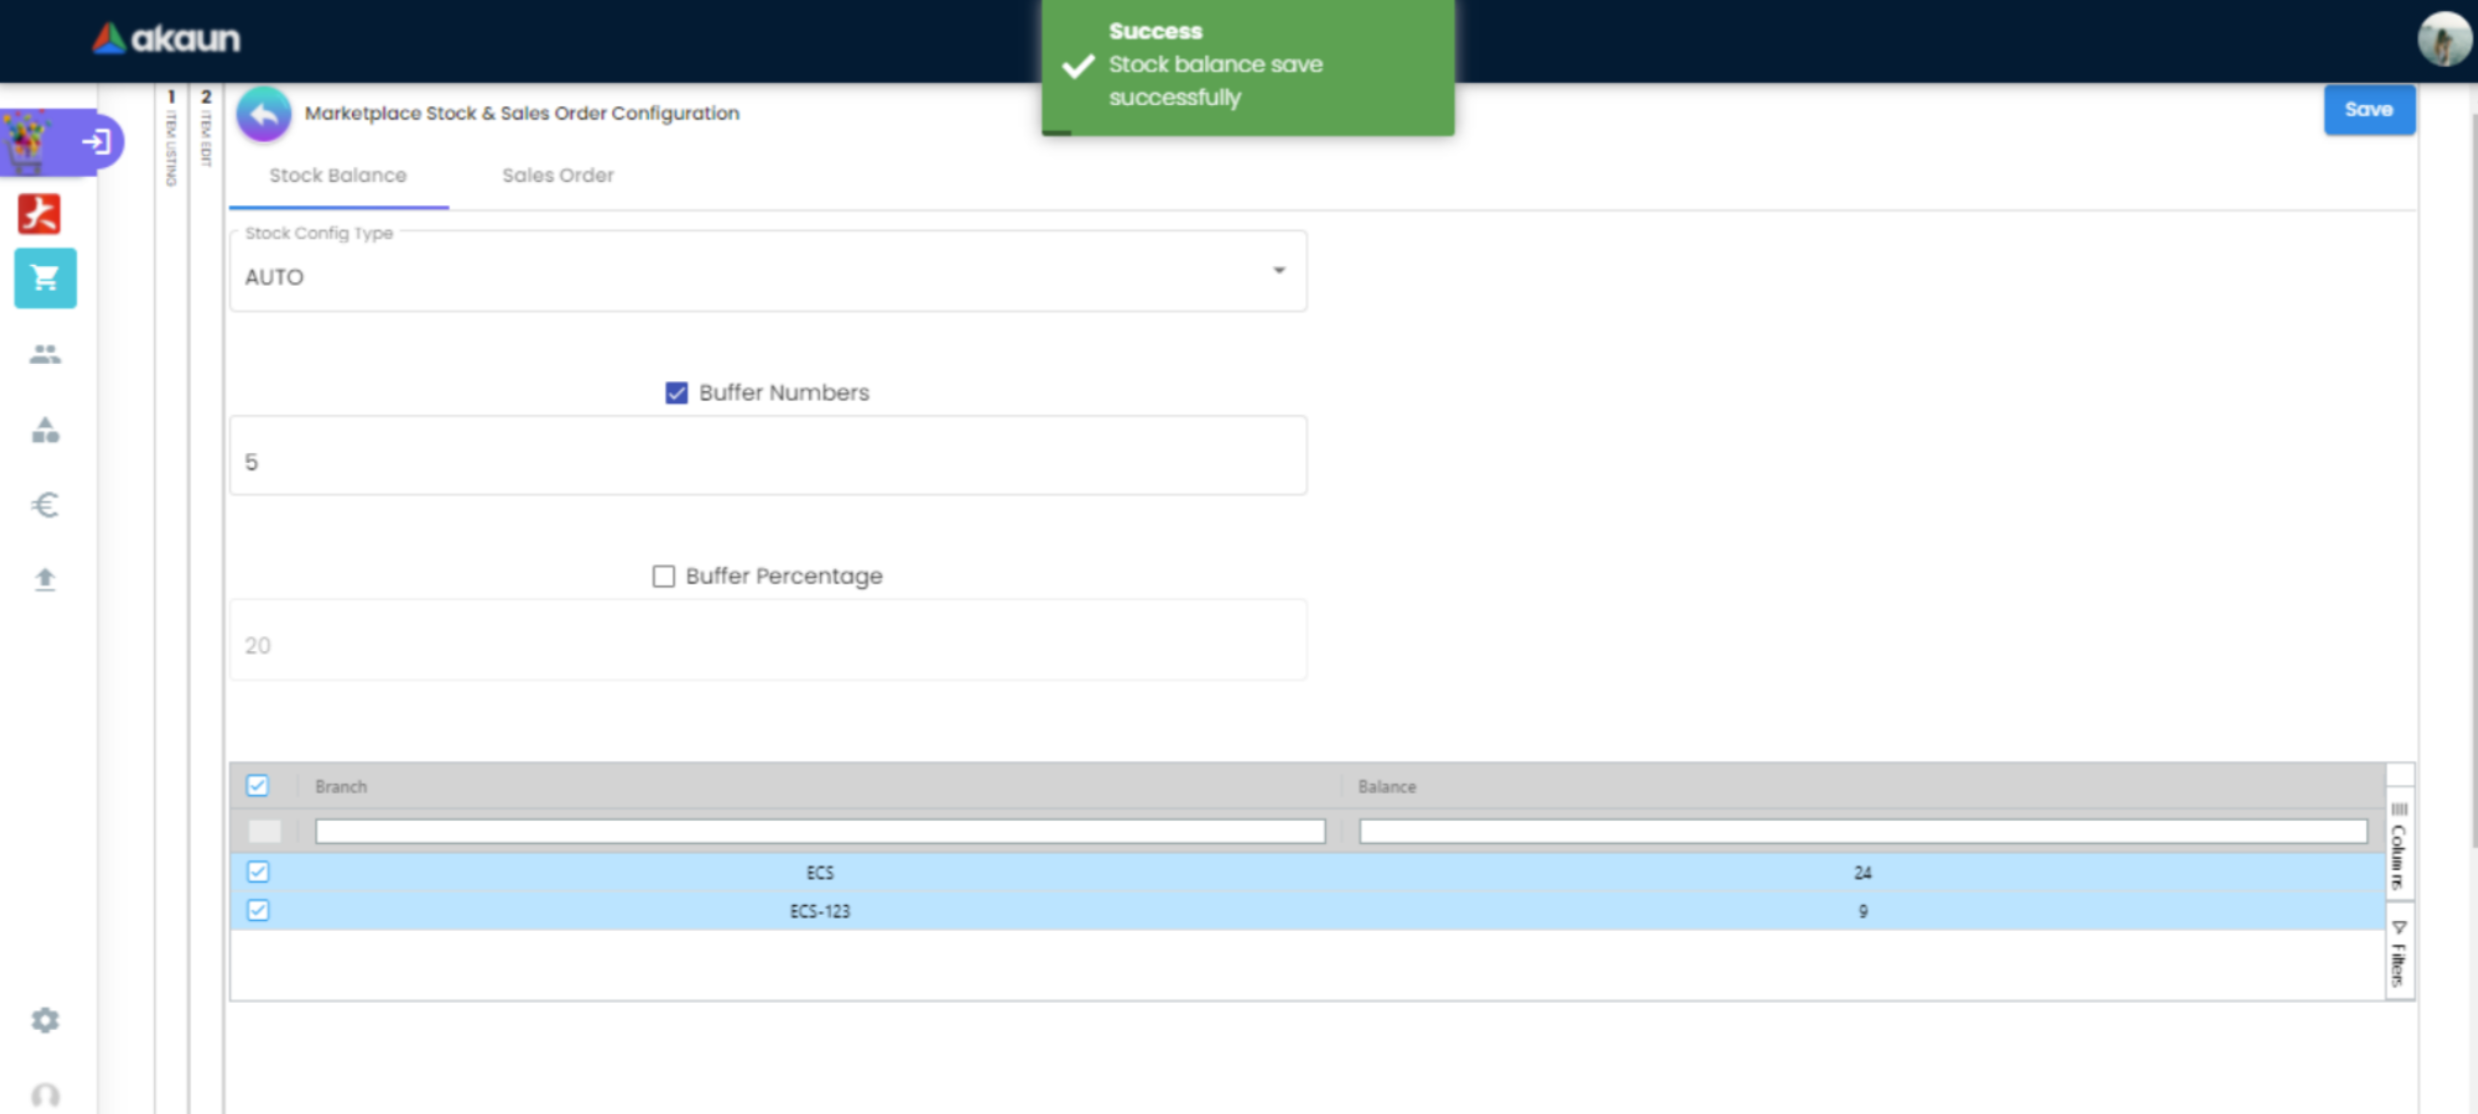Click the Branch column filter input

click(x=819, y=831)
